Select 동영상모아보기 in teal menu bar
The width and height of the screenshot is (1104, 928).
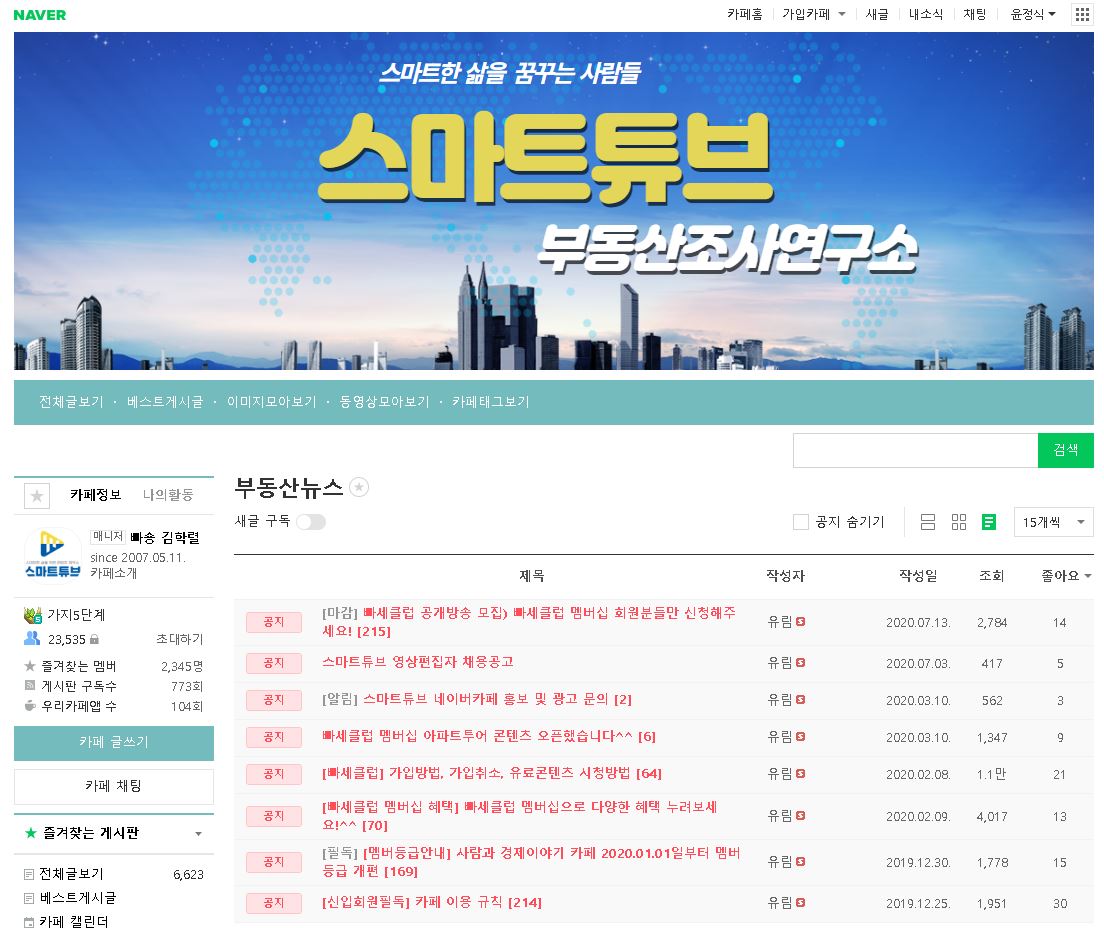384,402
